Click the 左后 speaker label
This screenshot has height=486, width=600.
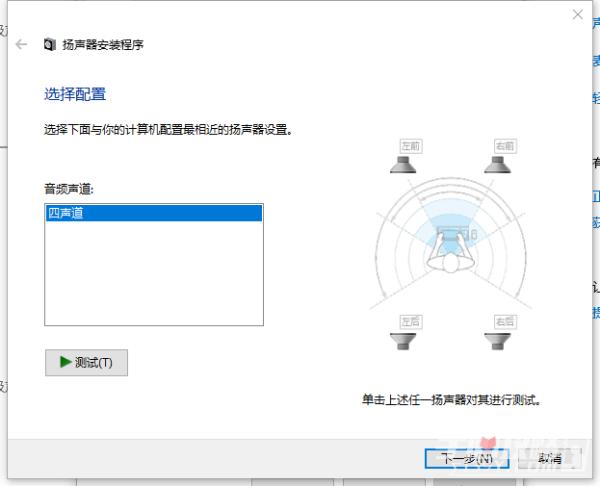coord(410,321)
